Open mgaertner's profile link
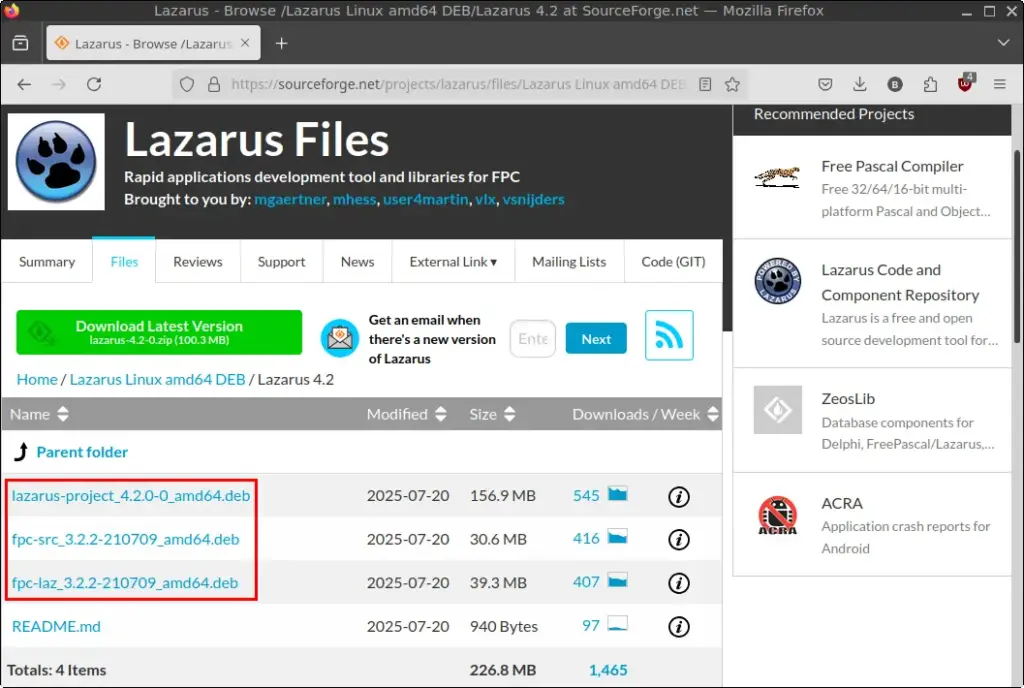Viewport: 1024px width, 688px height. 290,199
